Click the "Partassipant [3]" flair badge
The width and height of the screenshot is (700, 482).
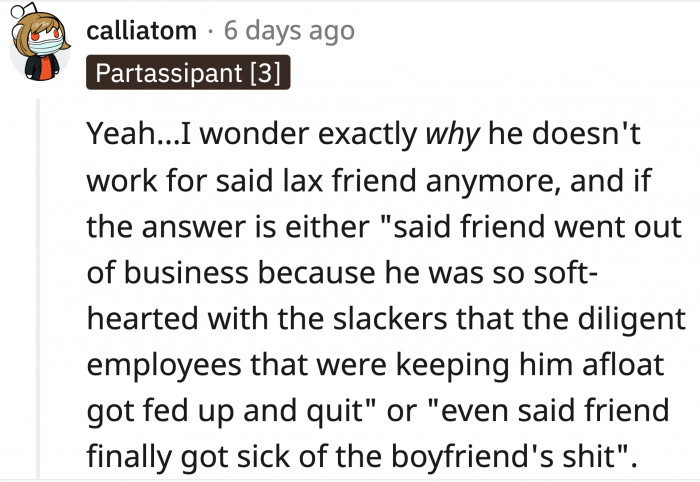[x=188, y=75]
